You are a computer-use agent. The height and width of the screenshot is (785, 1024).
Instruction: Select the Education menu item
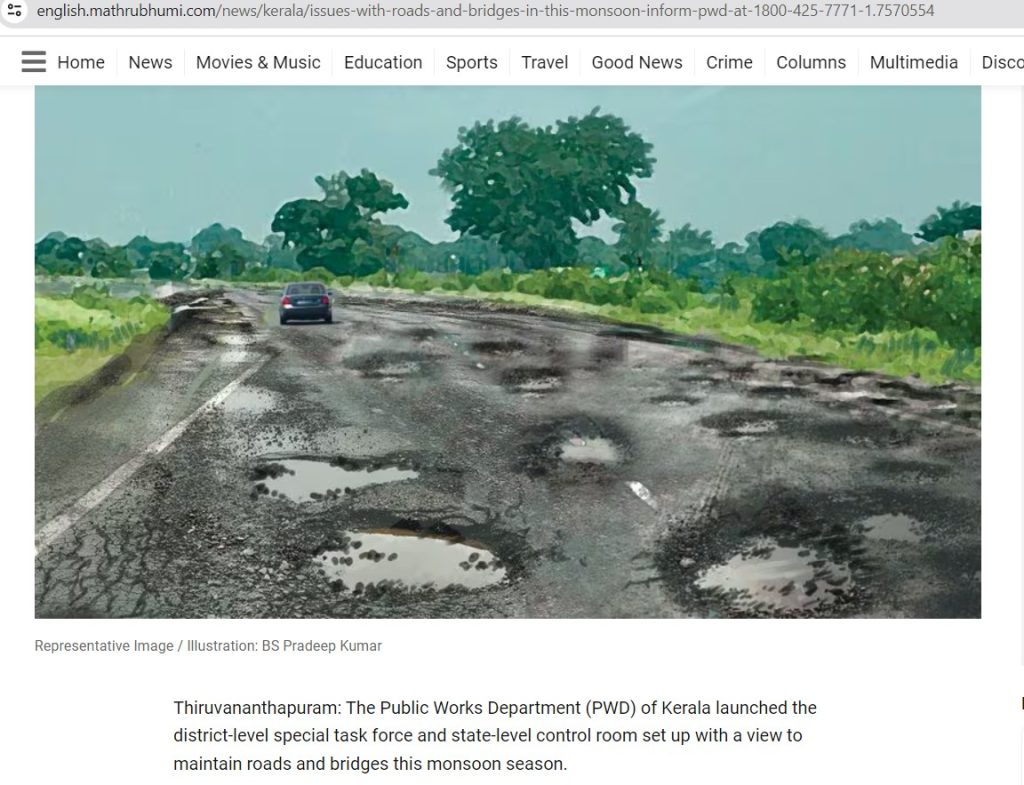(x=383, y=62)
